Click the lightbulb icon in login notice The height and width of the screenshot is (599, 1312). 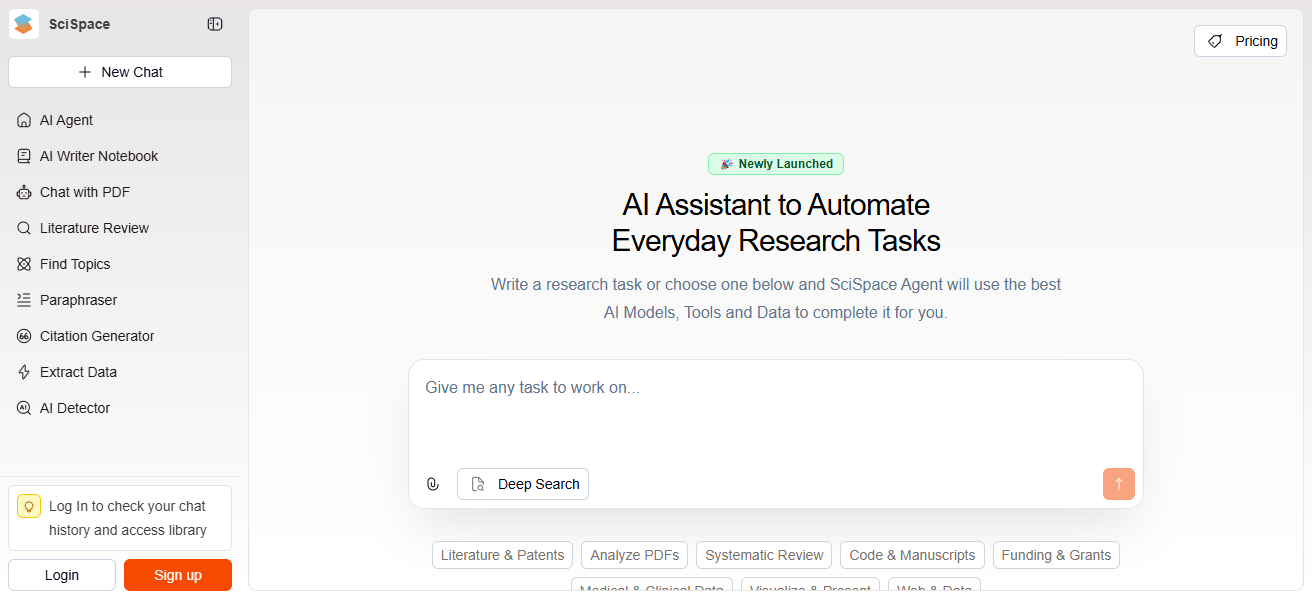pos(29,506)
